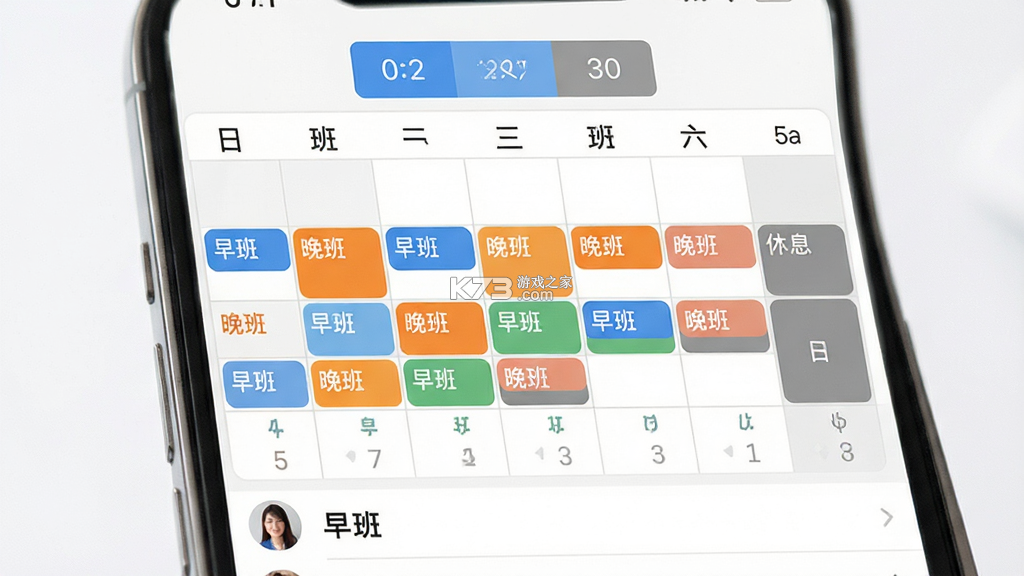Select the 5a column header
Image resolution: width=1024 pixels, height=576 pixels.
point(787,136)
